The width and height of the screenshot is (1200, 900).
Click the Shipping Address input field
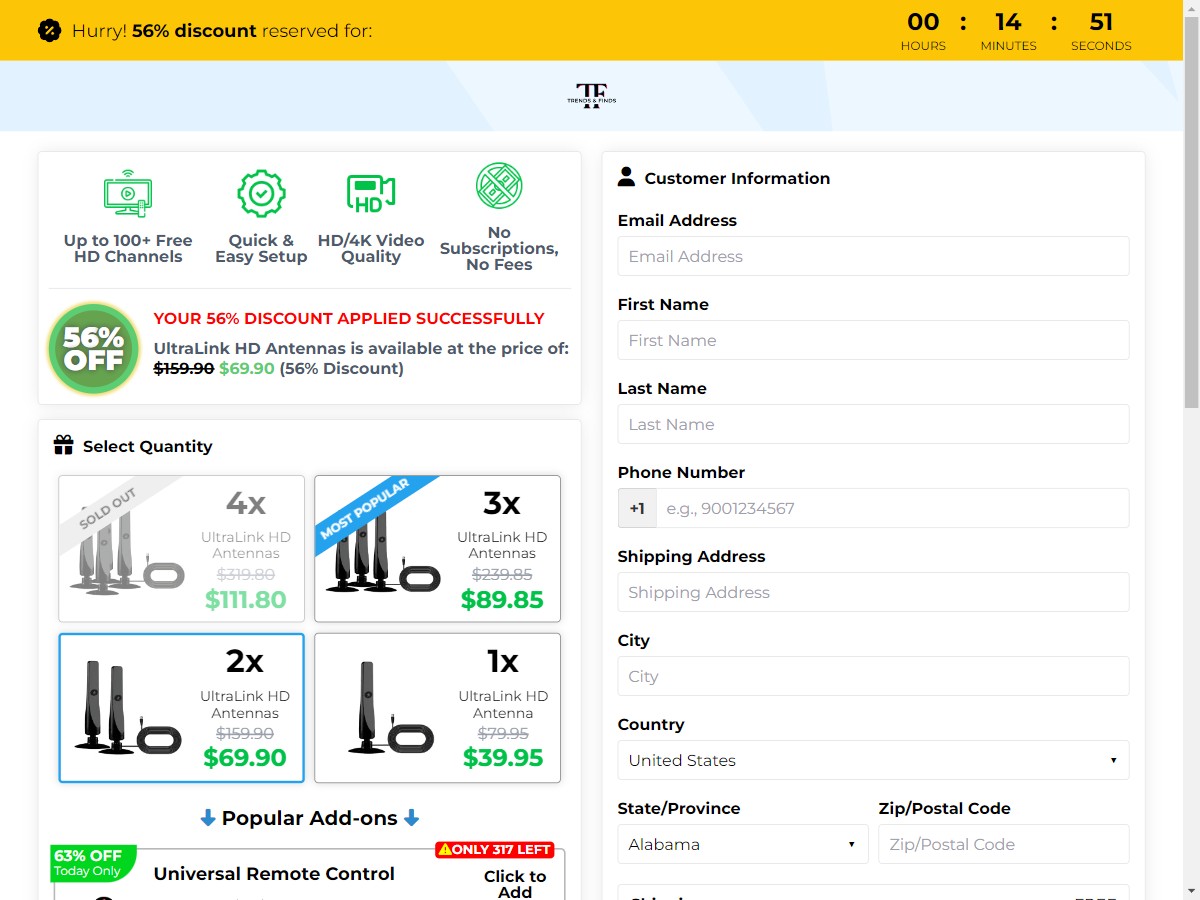873,592
